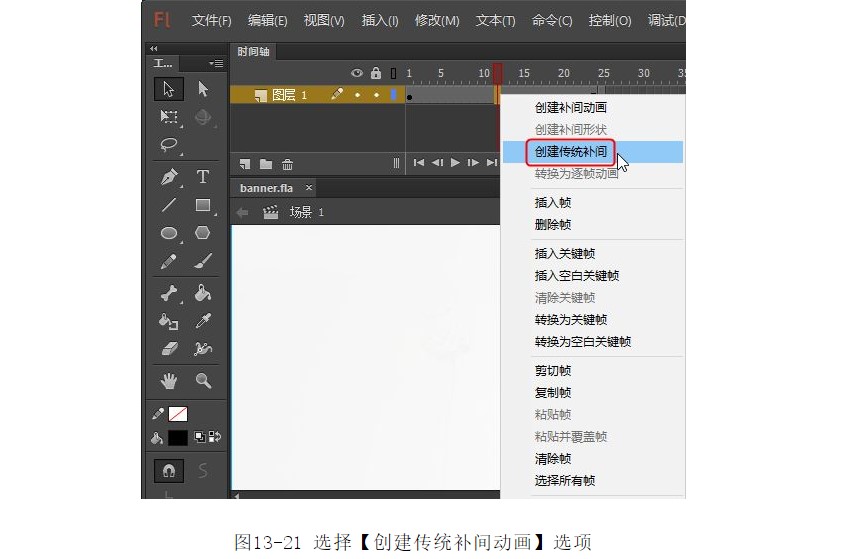The height and width of the screenshot is (559, 861).
Task: Toggle visibility of all layers eye icon
Action: [357, 73]
